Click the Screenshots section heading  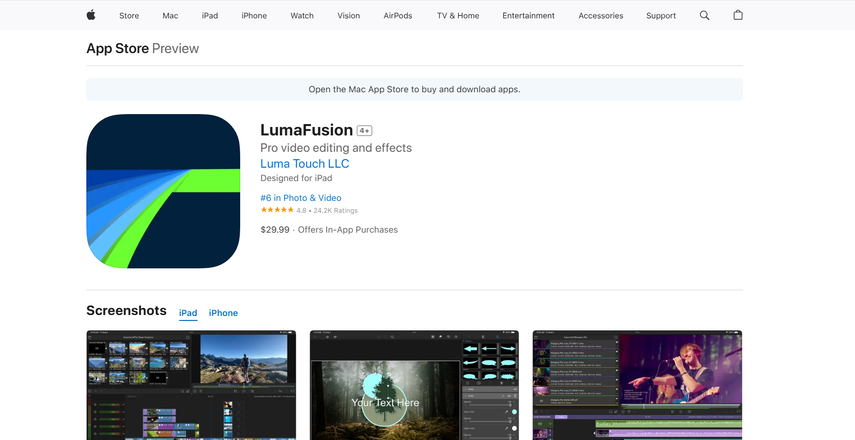[127, 311]
